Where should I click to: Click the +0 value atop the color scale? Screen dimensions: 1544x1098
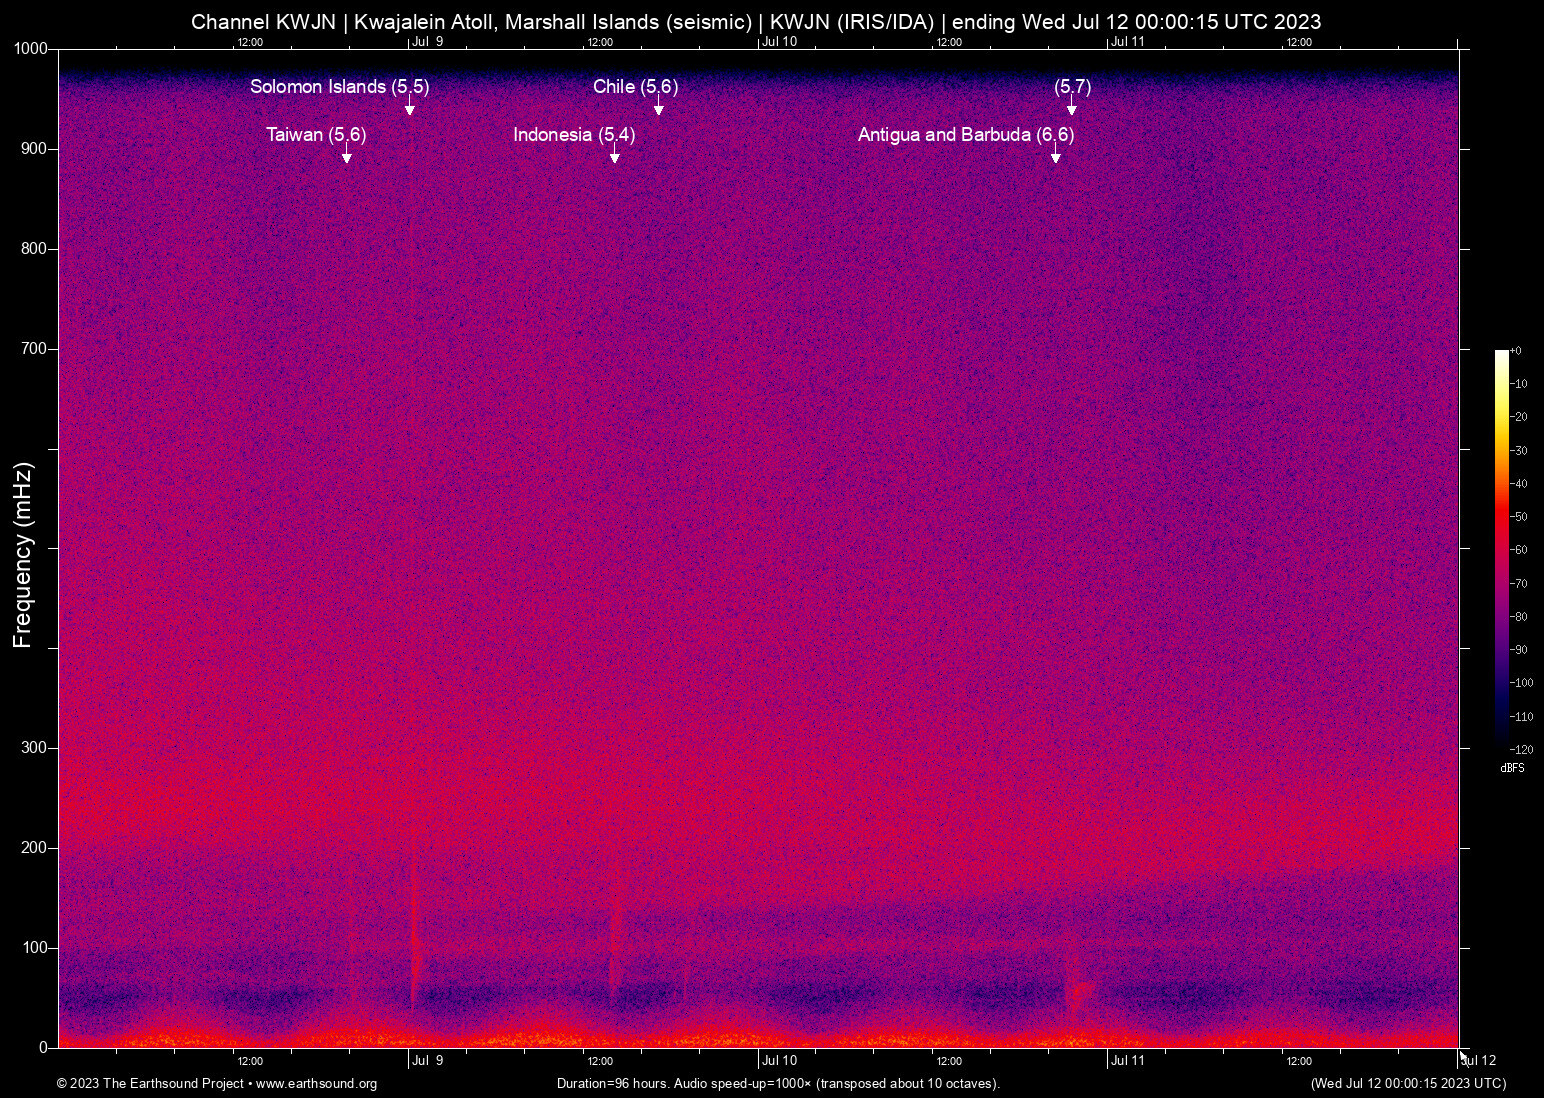[1515, 351]
